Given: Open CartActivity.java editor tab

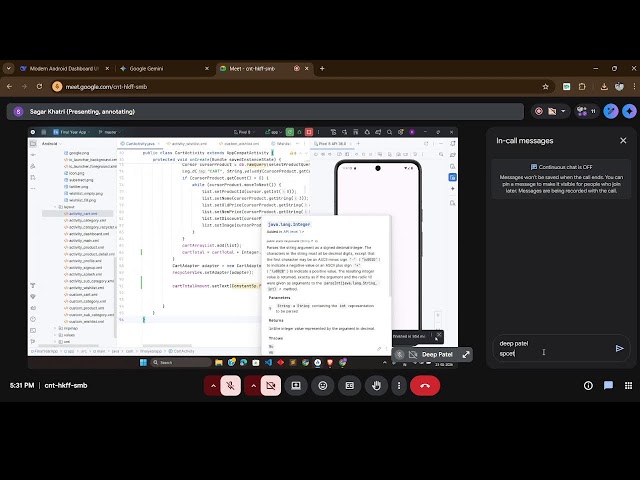Looking at the screenshot, I should [x=138, y=144].
